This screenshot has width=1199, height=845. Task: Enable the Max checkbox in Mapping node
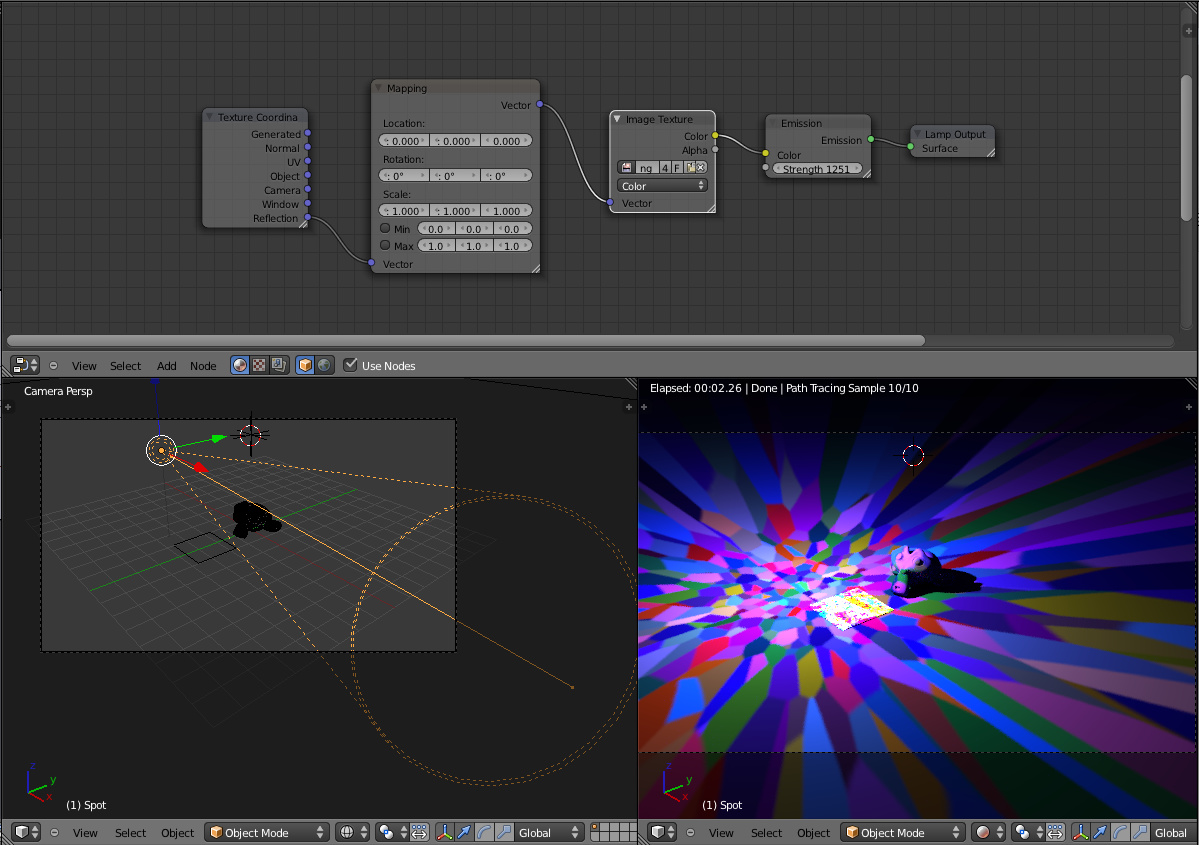pos(385,245)
